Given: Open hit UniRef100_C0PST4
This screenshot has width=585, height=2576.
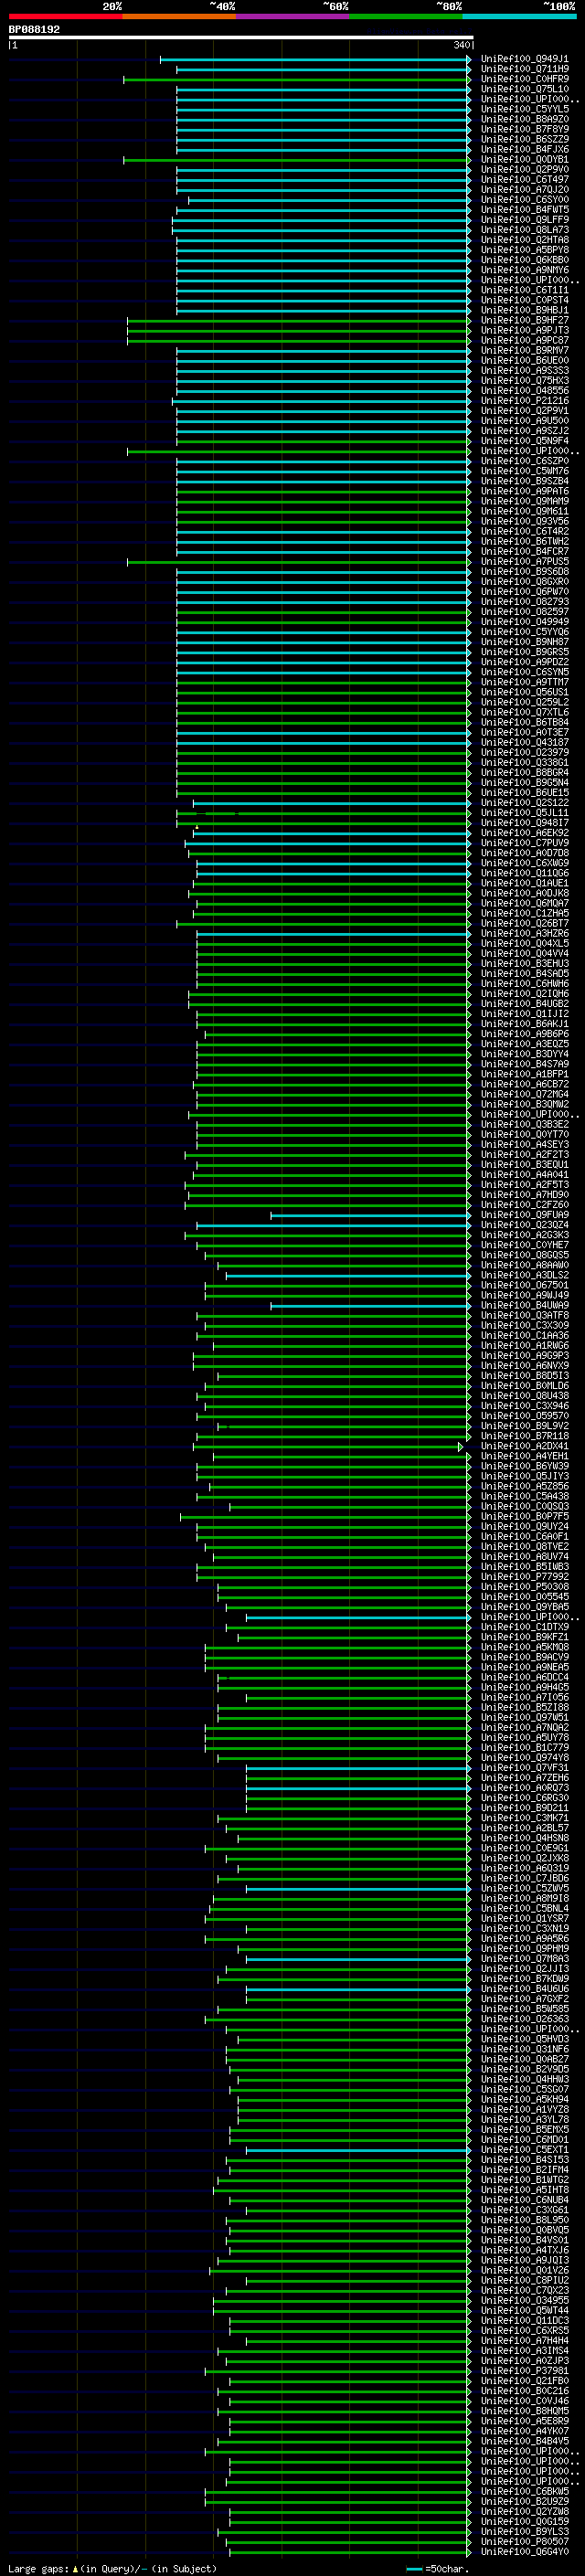Looking at the screenshot, I should (524, 300).
